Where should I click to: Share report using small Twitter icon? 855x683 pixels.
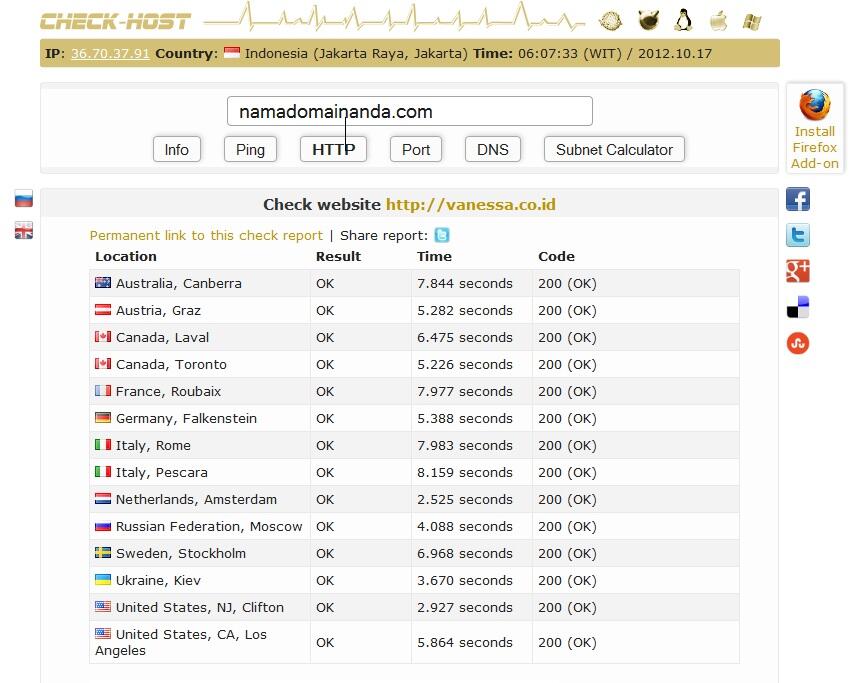(x=441, y=235)
